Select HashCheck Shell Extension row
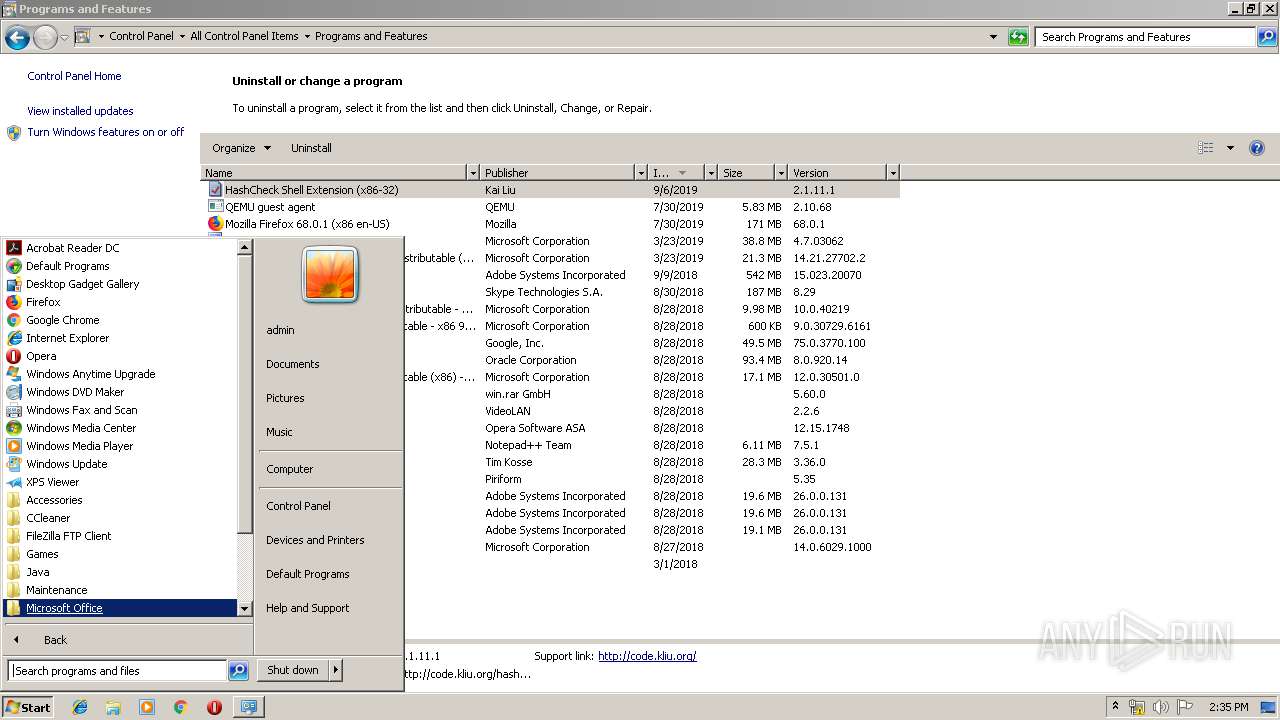This screenshot has height=720, width=1280. point(550,190)
